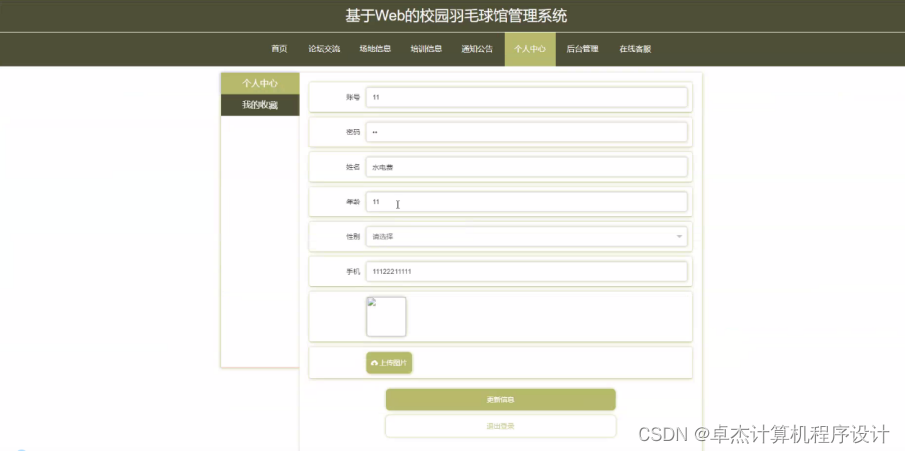Open 后台管理 from the top menu

point(582,49)
